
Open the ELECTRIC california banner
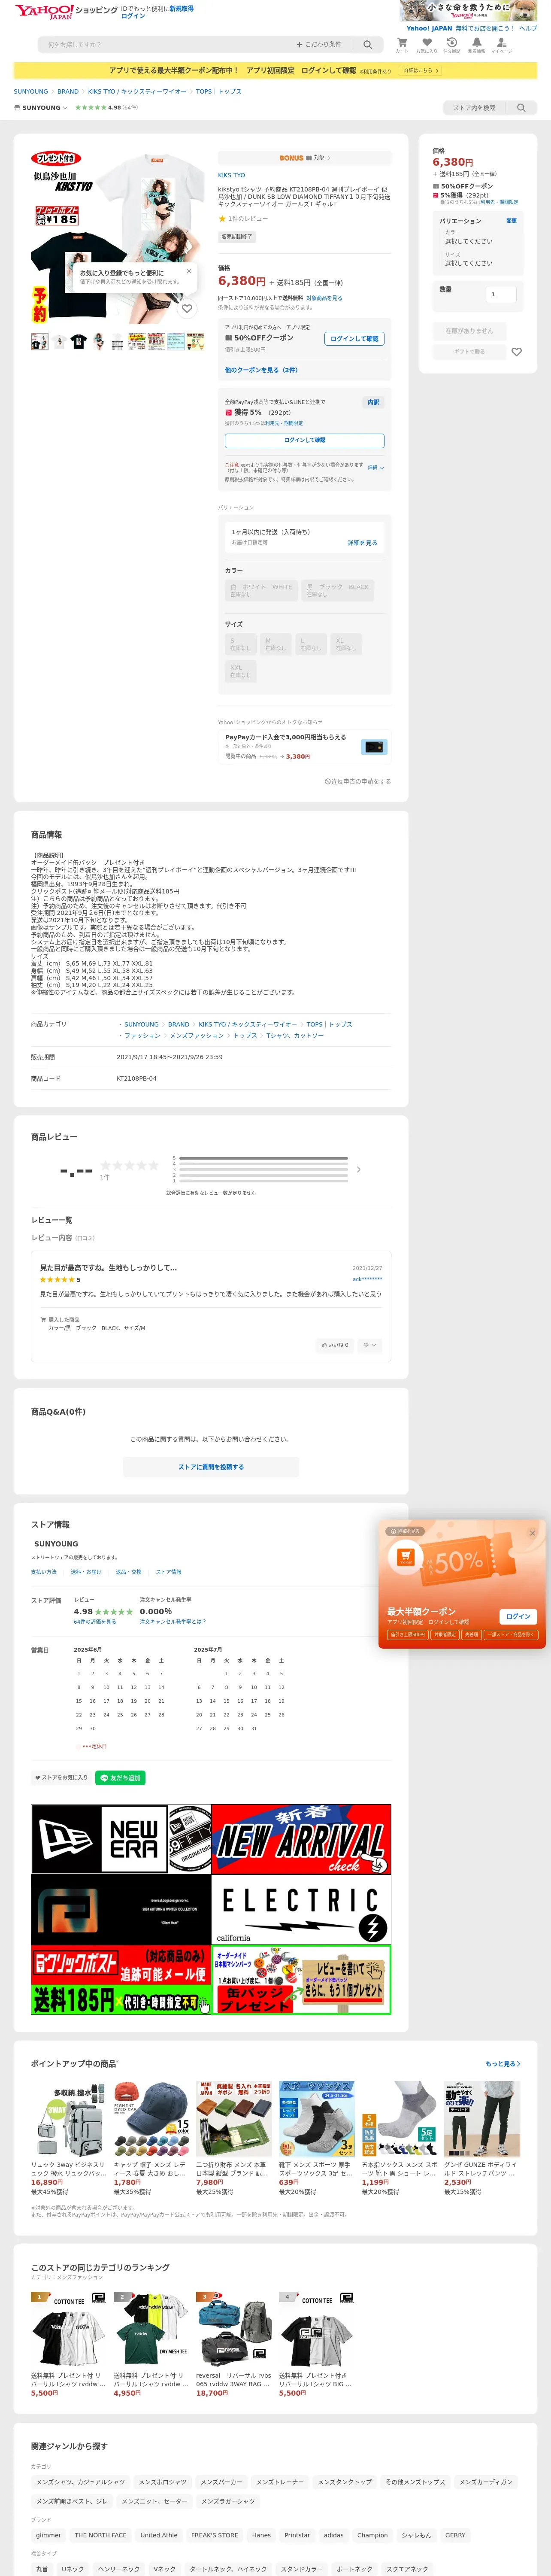301,1910
